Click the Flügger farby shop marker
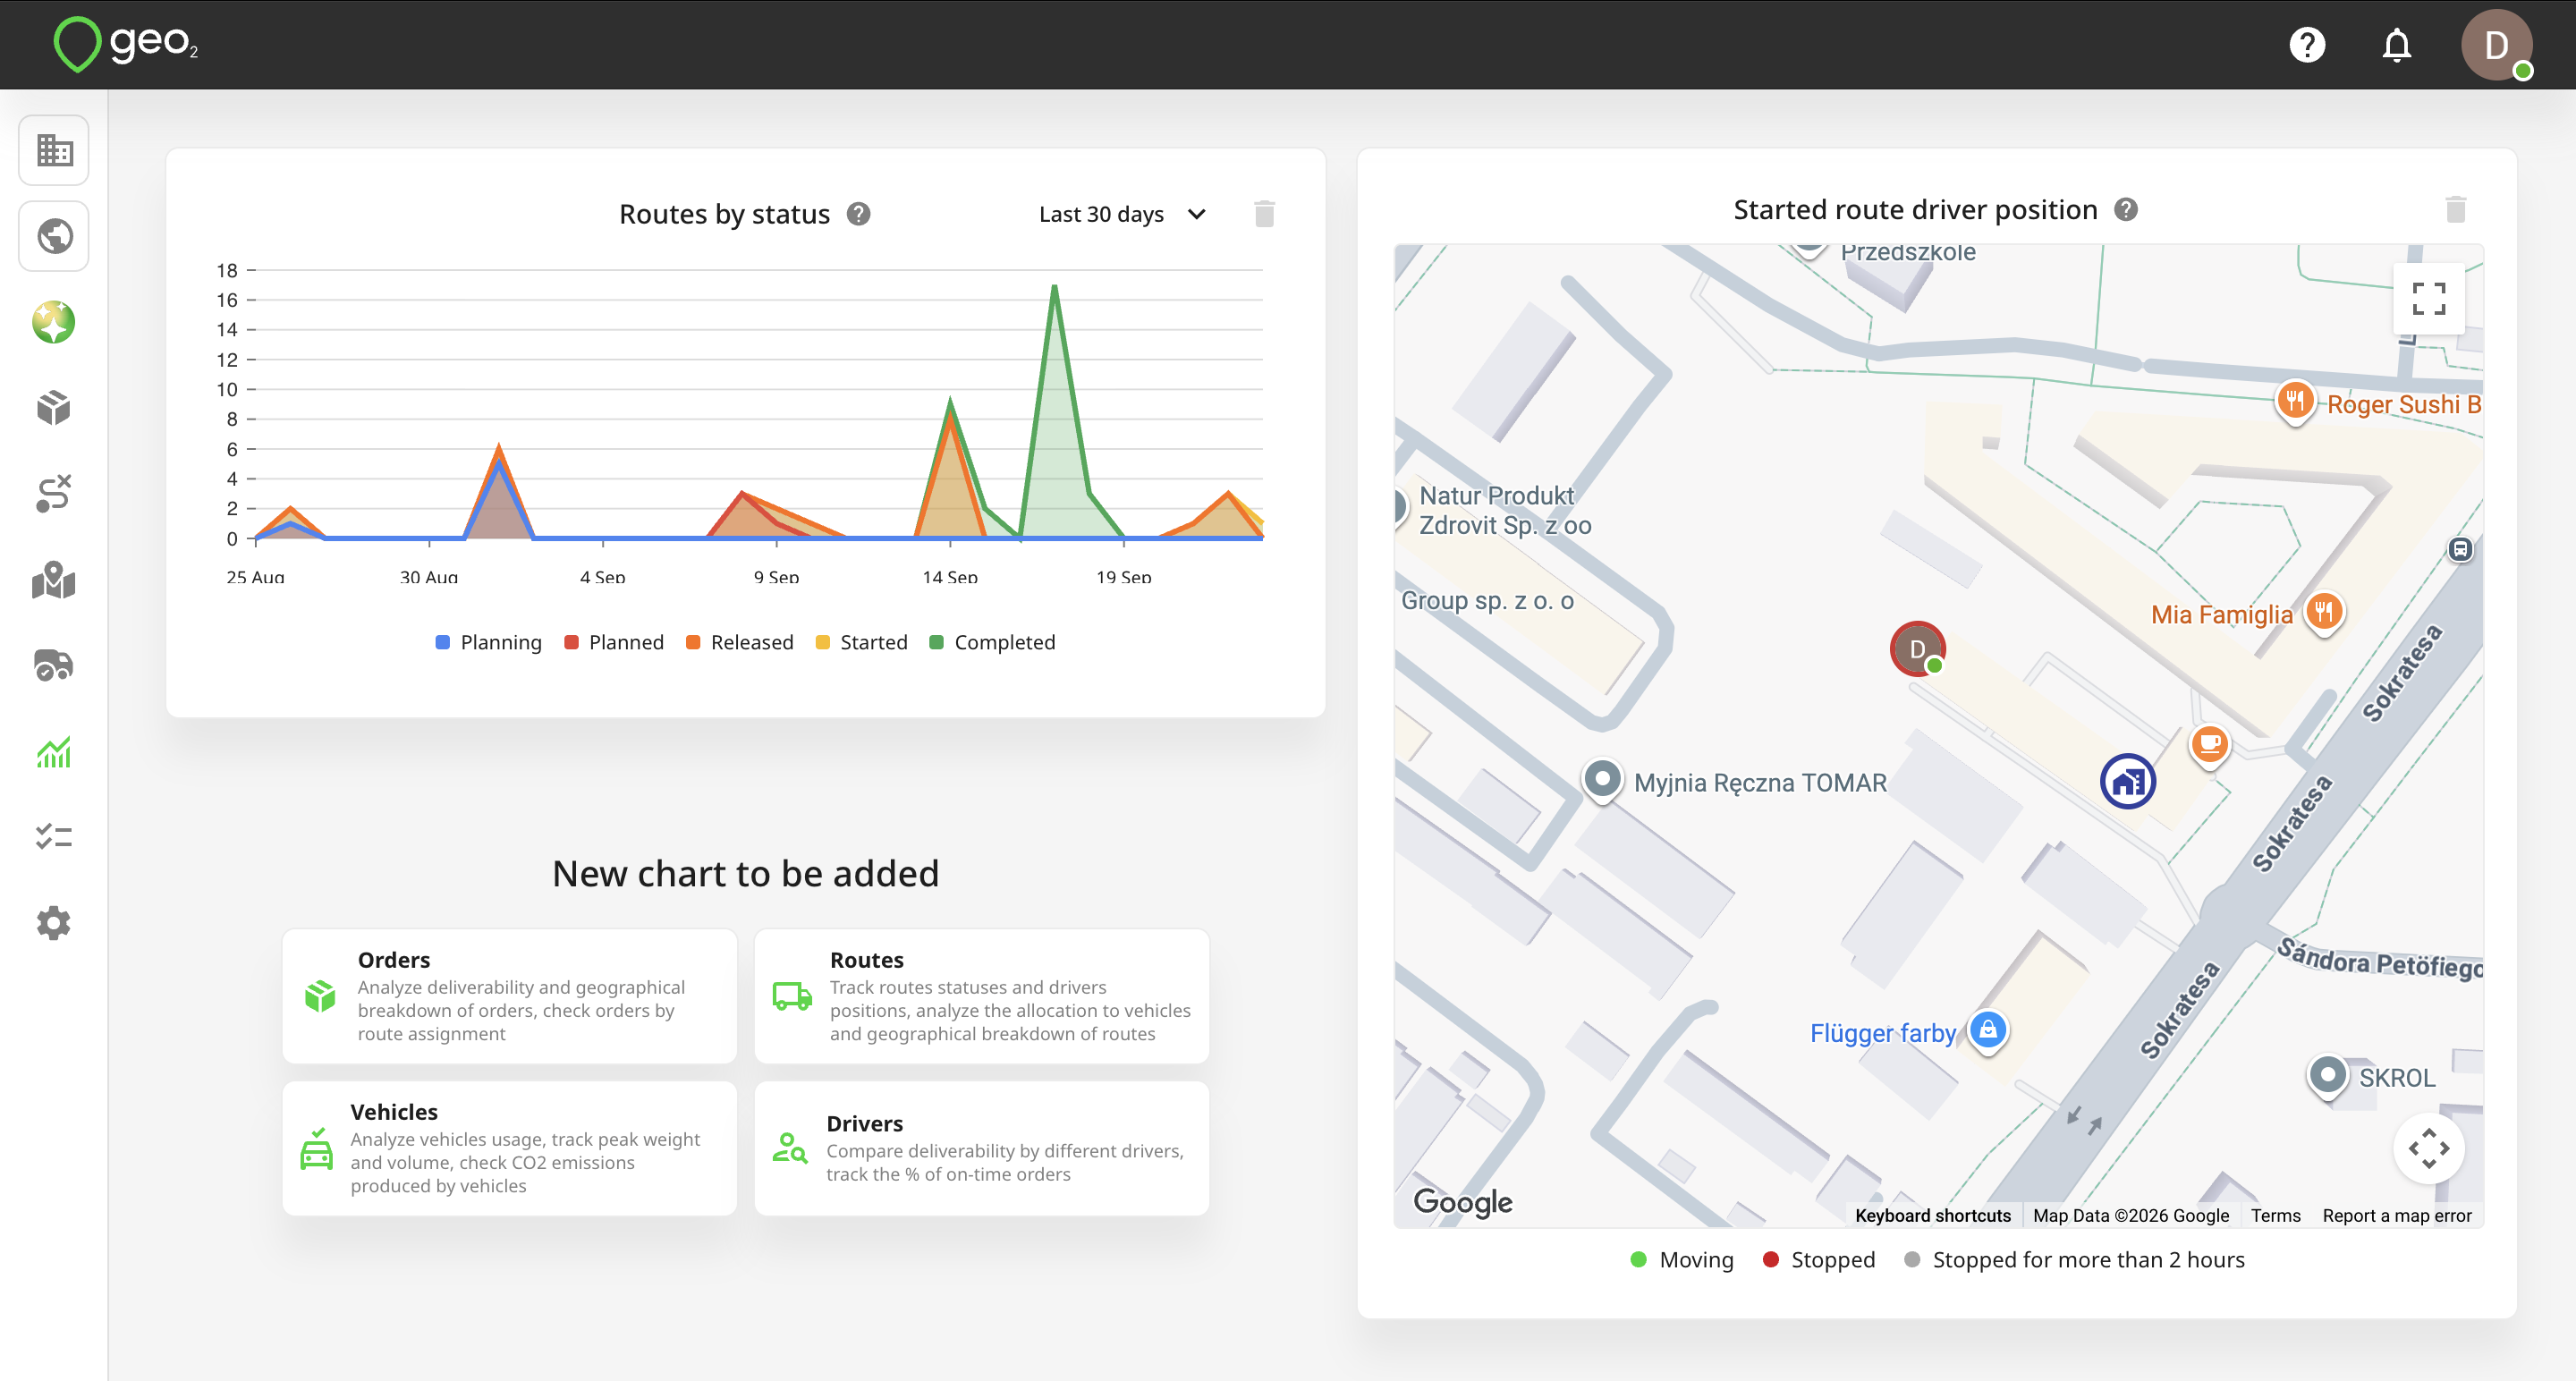Screen dimensions: 2576x1381 [1987, 1030]
